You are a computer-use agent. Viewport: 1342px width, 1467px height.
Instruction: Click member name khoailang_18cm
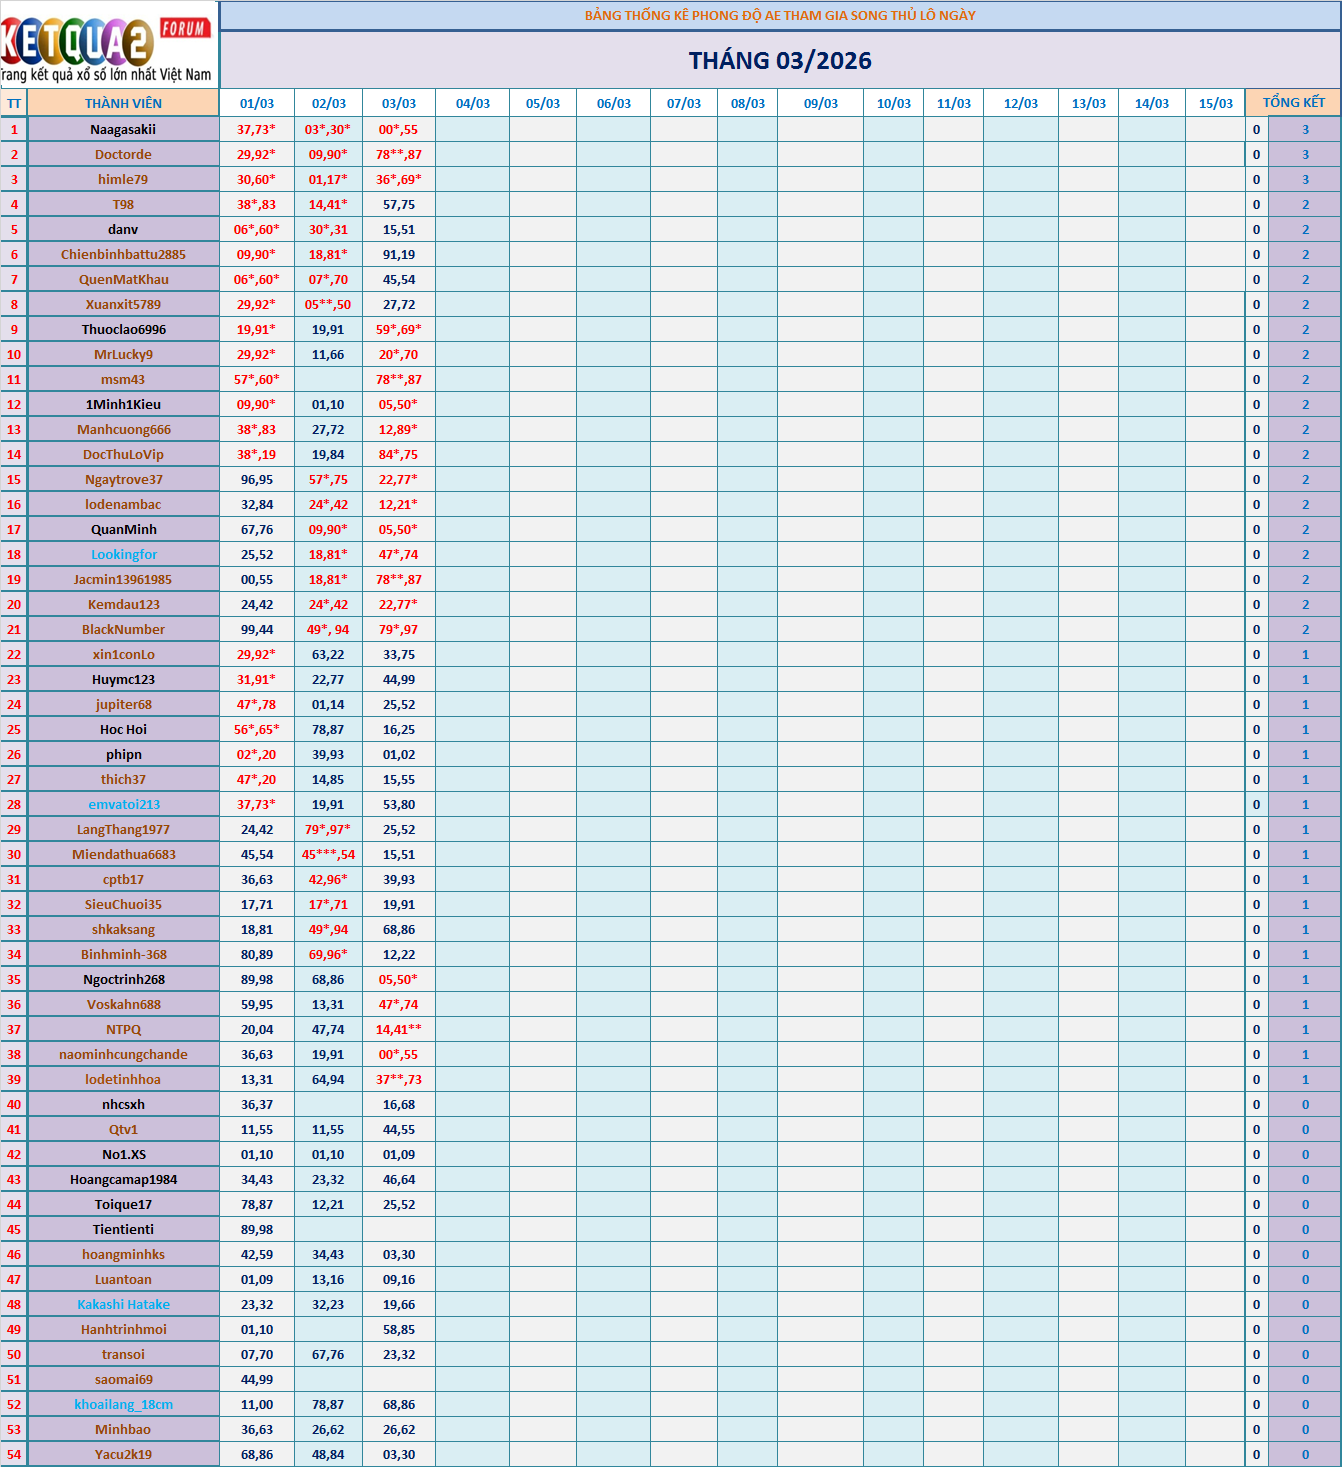point(124,1404)
